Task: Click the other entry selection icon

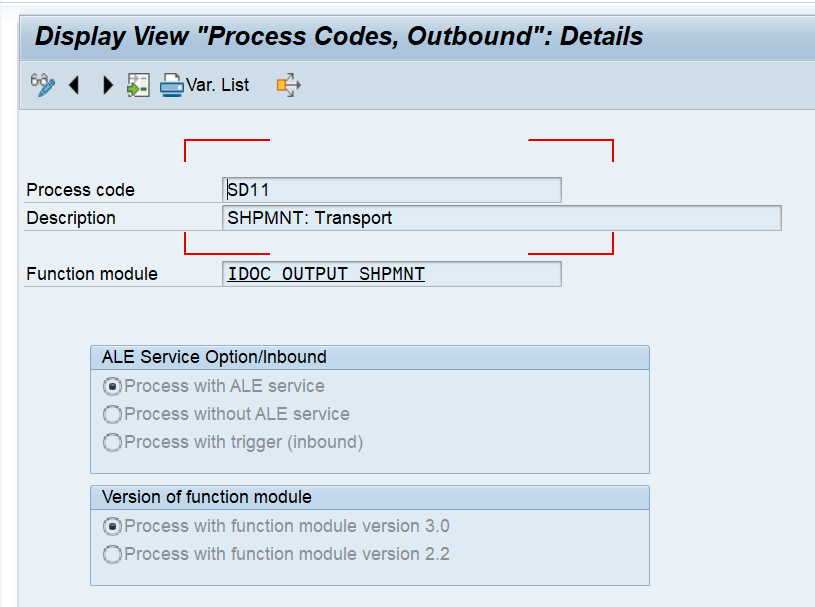Action: [138, 85]
